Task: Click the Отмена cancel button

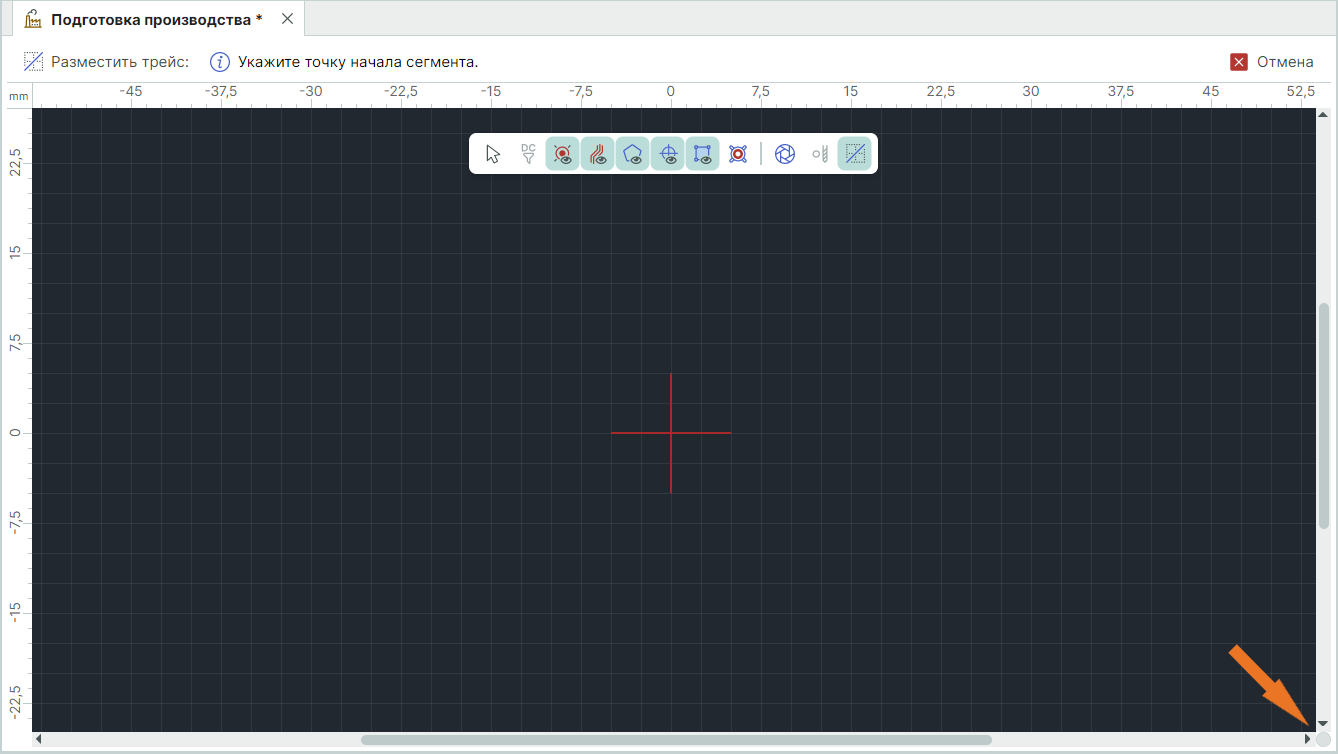Action: click(x=1272, y=62)
